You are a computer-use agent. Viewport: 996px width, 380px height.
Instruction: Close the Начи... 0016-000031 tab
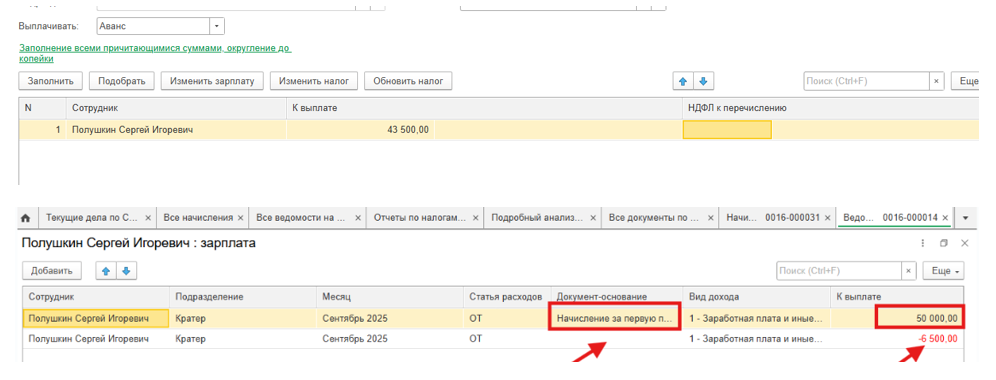[827, 217]
